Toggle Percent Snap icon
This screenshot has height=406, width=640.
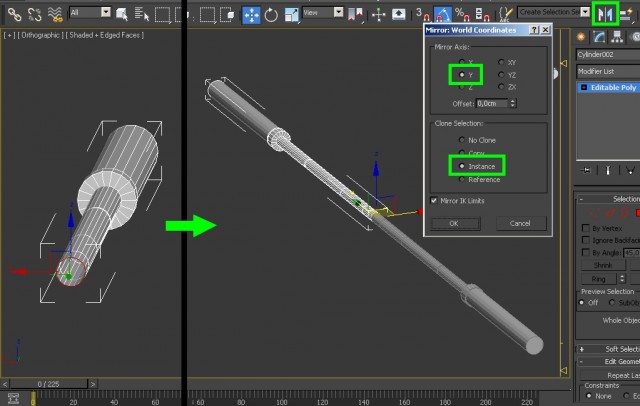coord(462,15)
